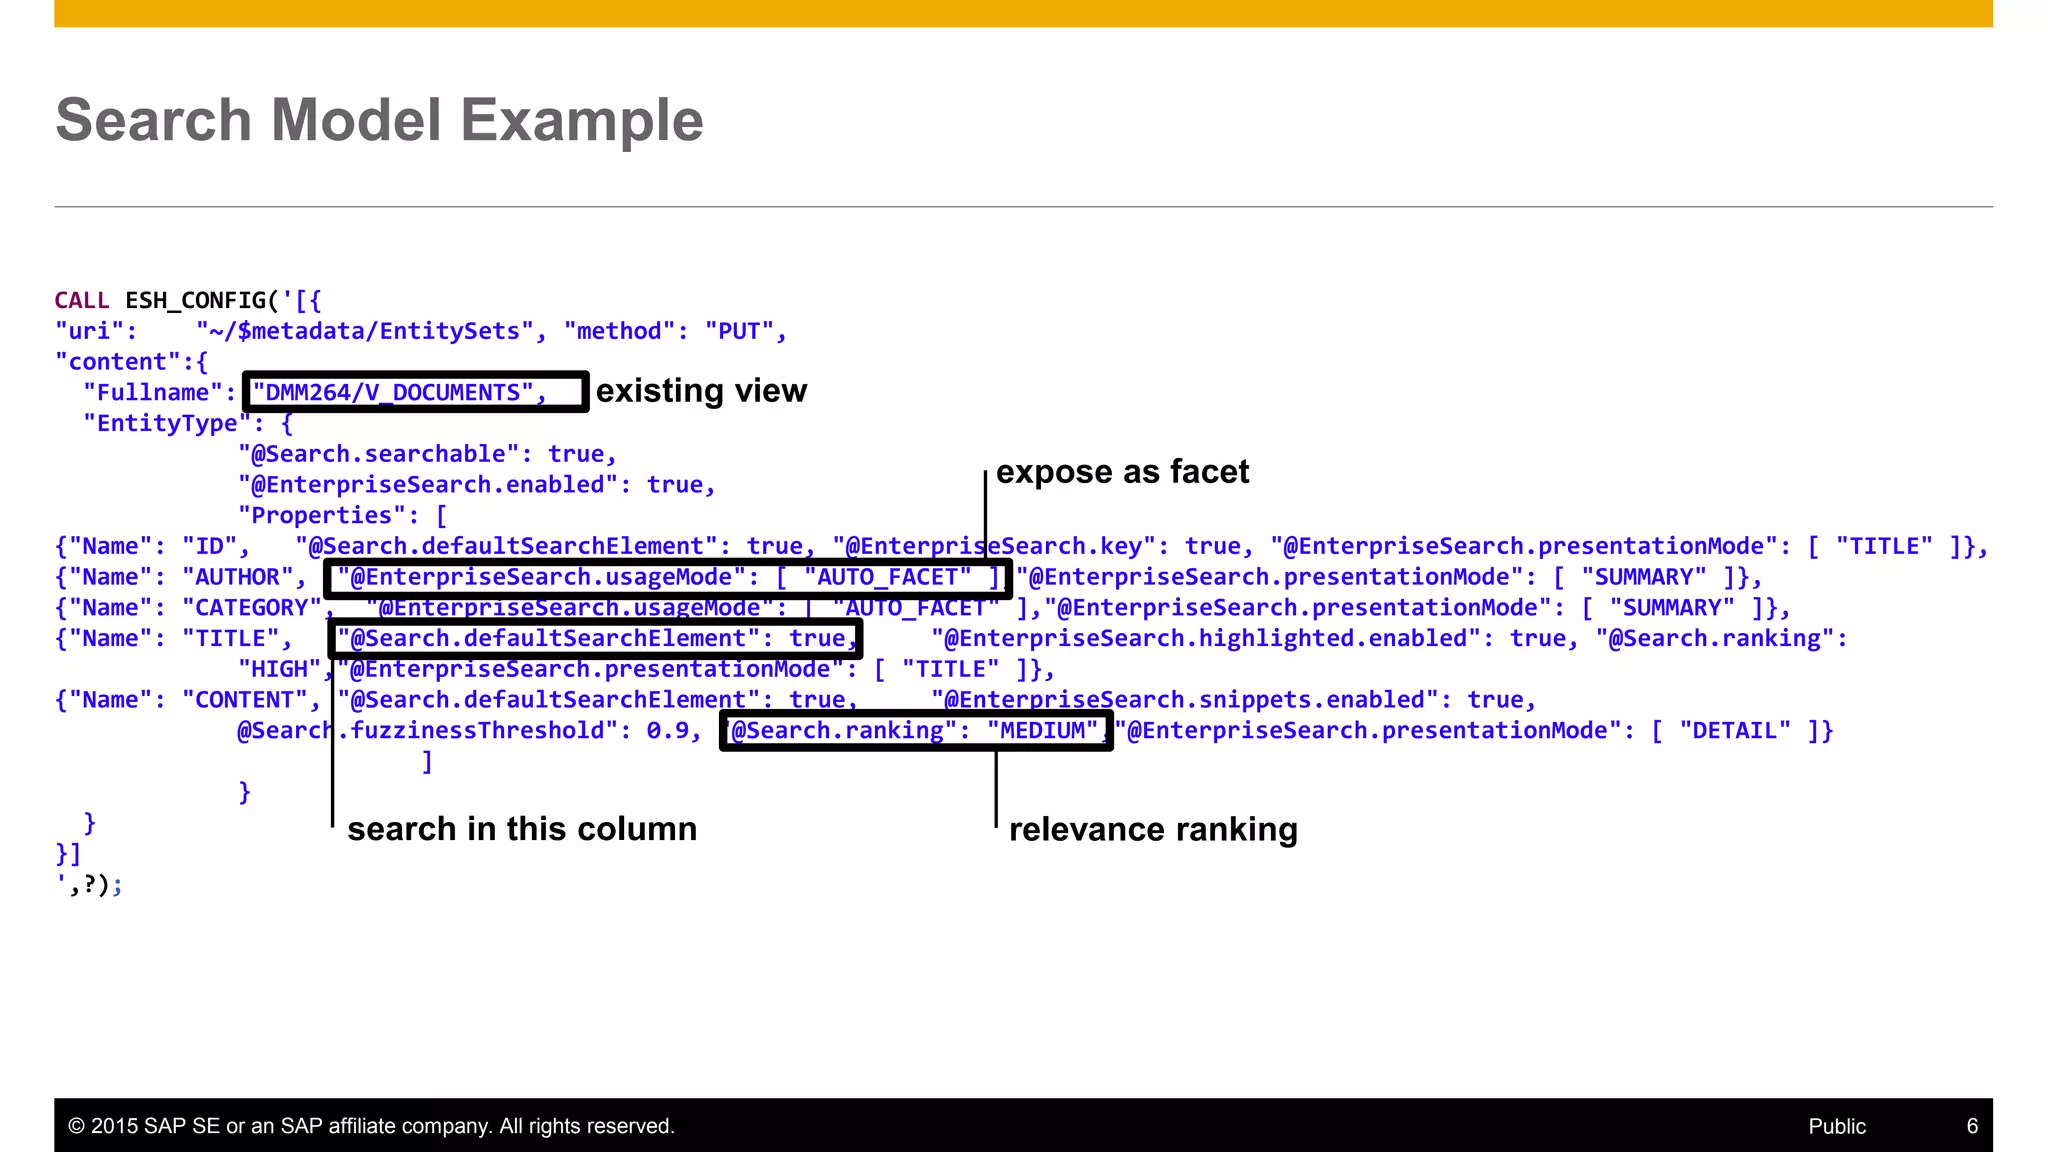This screenshot has width=2048, height=1152.
Task: Click the "existing view" annotation label
Action: pyautogui.click(x=701, y=390)
